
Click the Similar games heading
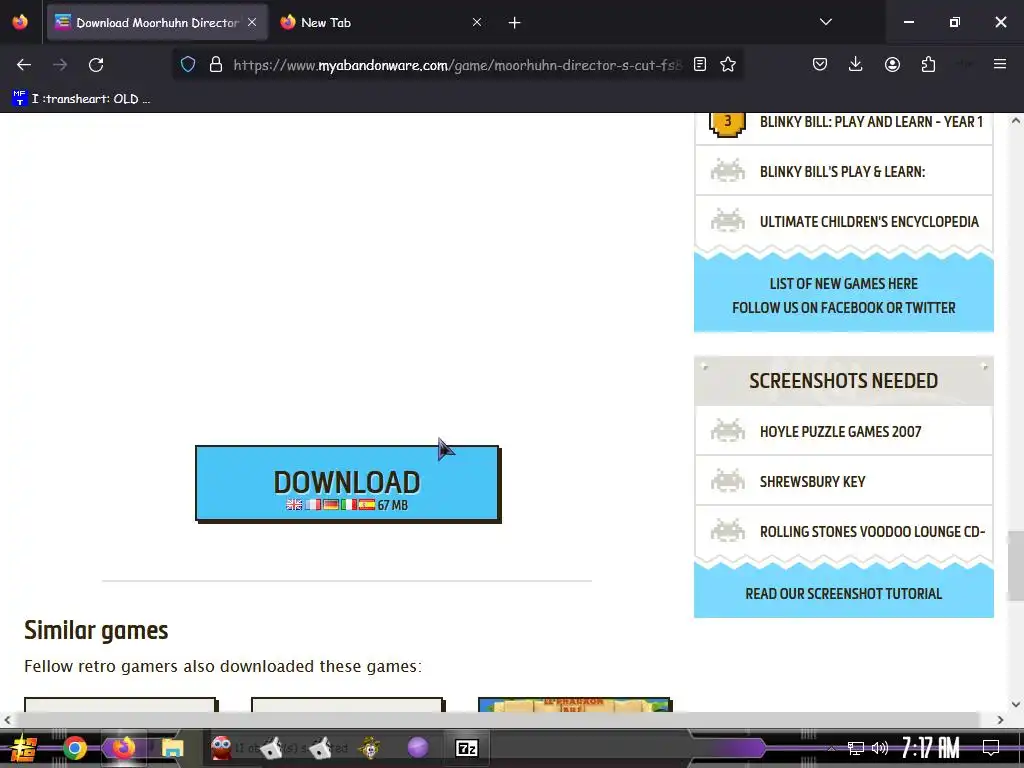[x=96, y=630]
